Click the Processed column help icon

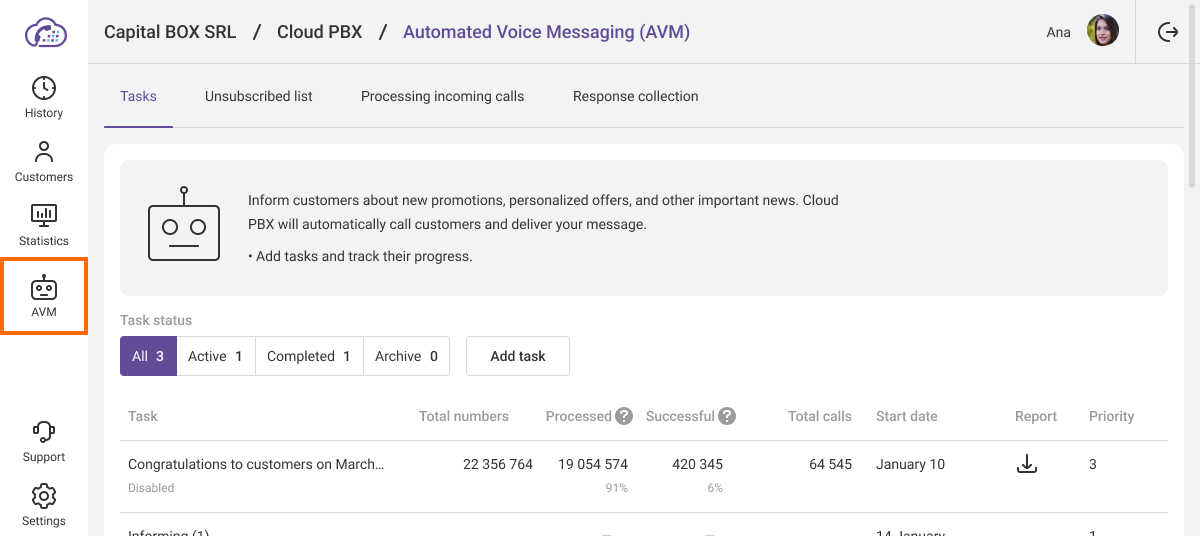tap(624, 416)
